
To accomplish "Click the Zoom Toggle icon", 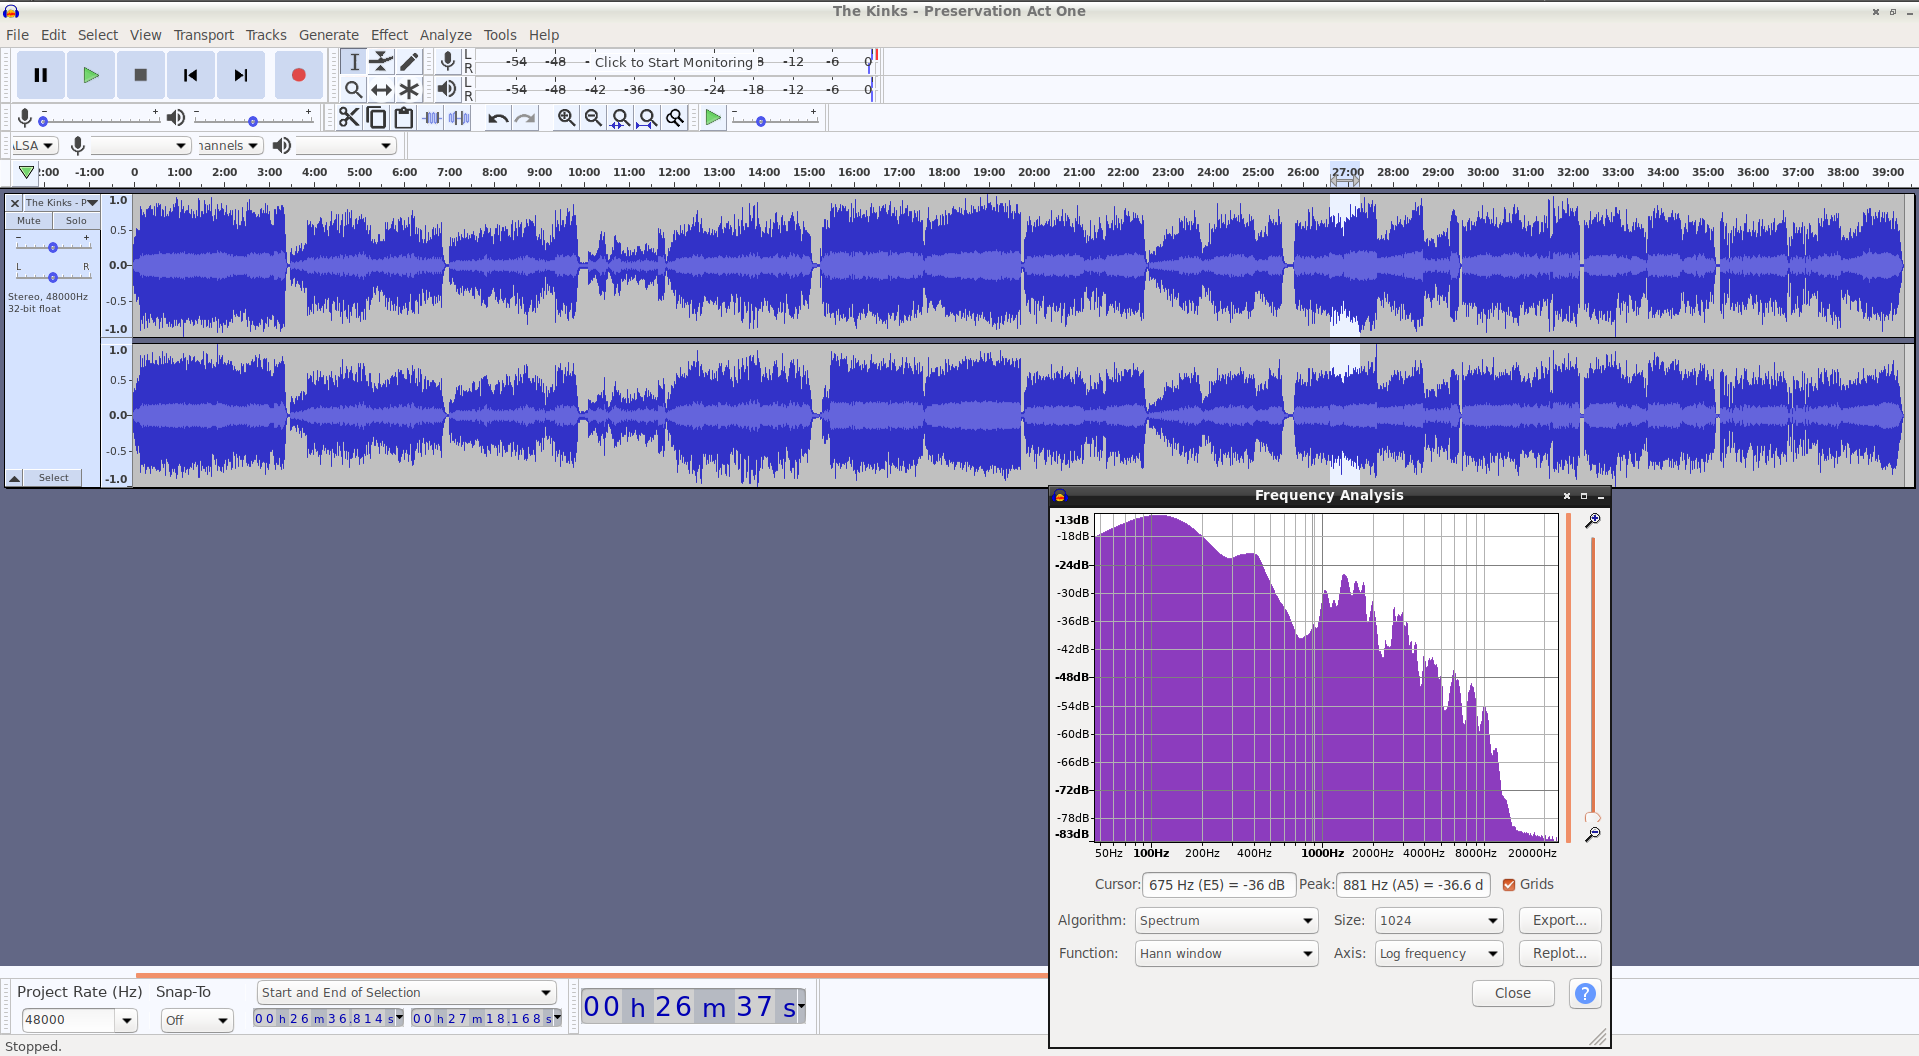I will click(676, 118).
